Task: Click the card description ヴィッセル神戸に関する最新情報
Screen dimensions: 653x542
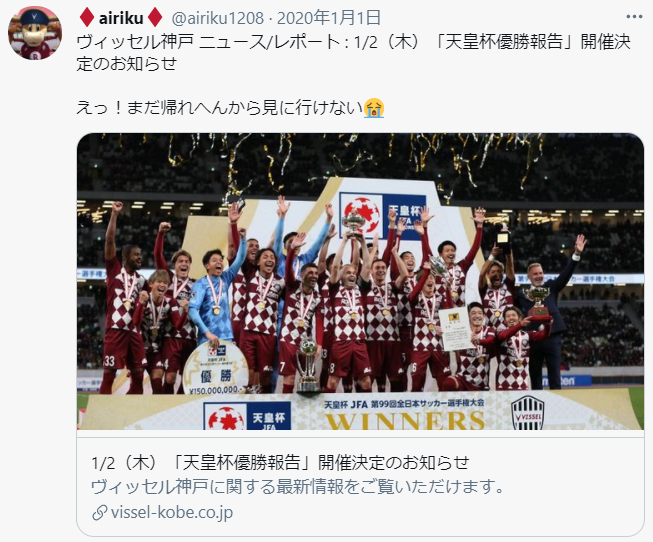Action: pos(297,487)
